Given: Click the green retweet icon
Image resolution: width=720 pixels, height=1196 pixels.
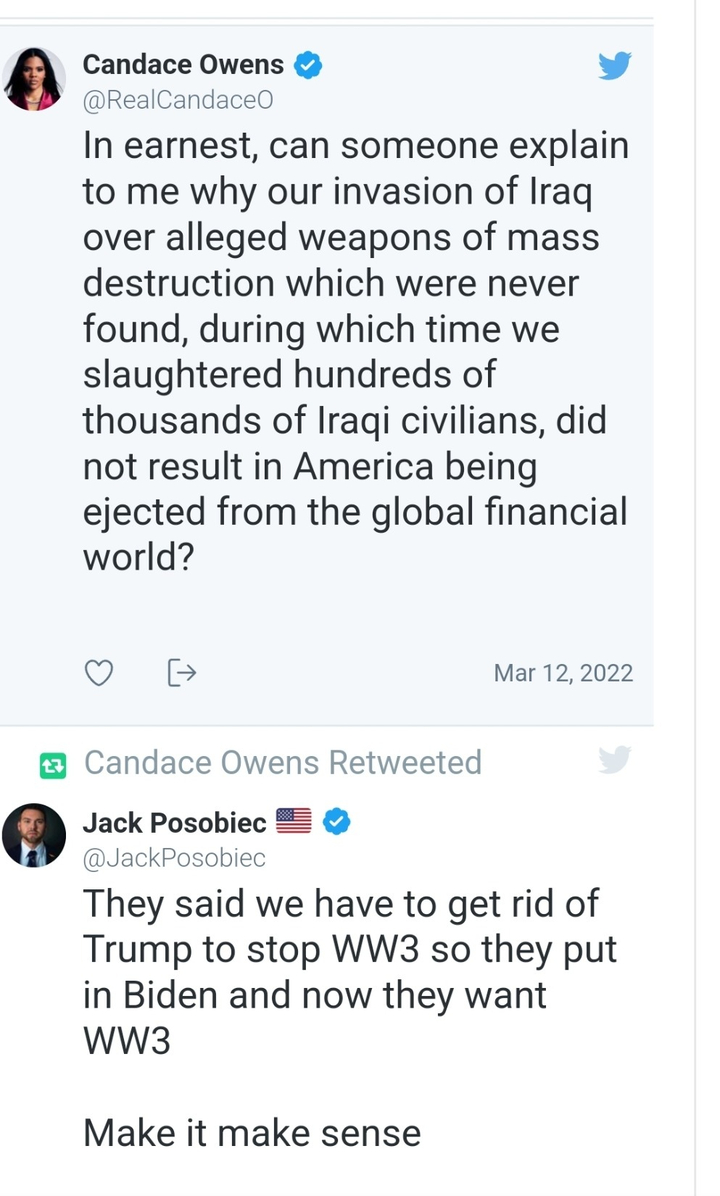Looking at the screenshot, I should tap(51, 766).
